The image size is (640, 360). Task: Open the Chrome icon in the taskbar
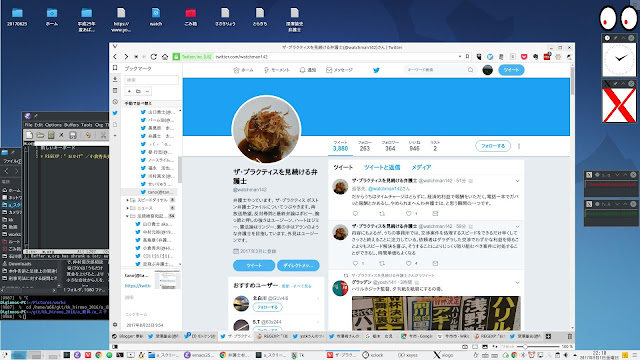(x=98, y=355)
